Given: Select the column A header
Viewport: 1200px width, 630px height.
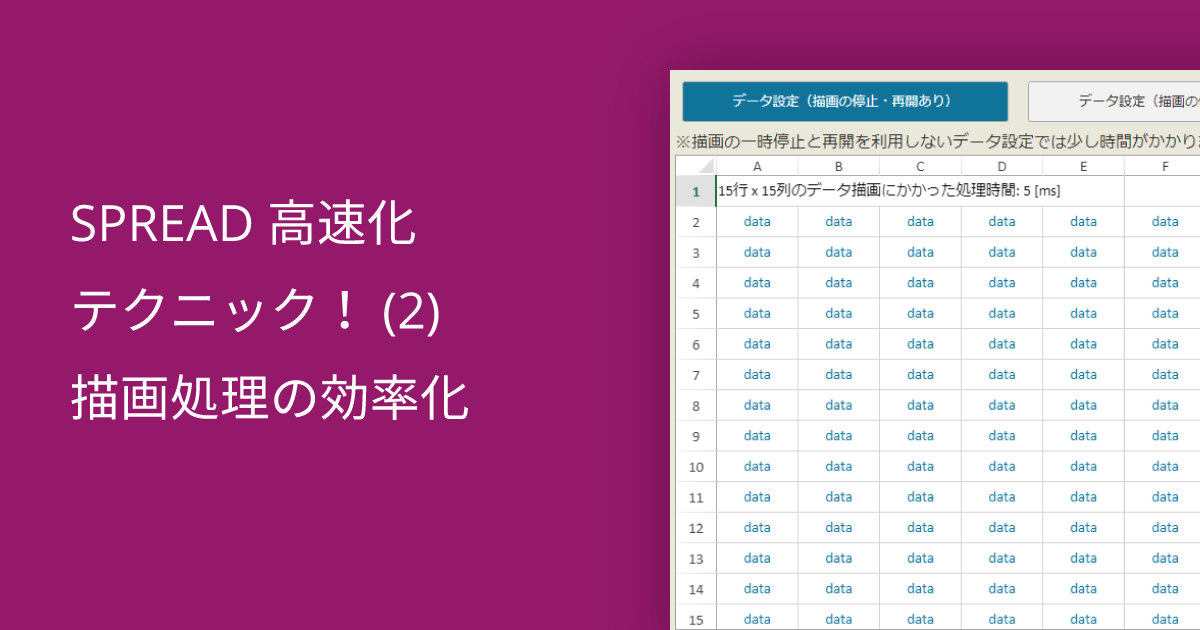Looking at the screenshot, I should tap(757, 166).
